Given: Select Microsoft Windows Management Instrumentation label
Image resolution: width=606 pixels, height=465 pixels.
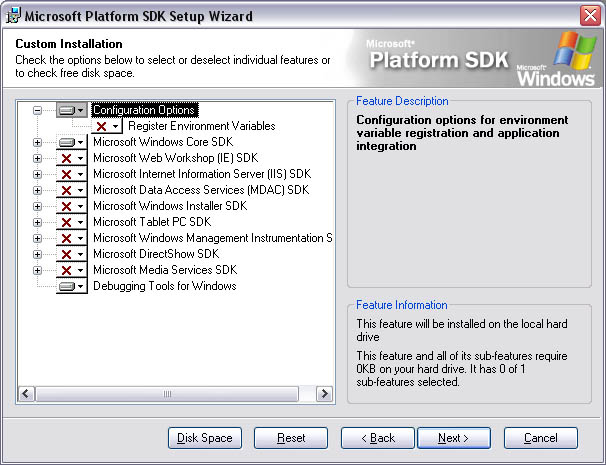Looking at the screenshot, I should pyautogui.click(x=213, y=238).
